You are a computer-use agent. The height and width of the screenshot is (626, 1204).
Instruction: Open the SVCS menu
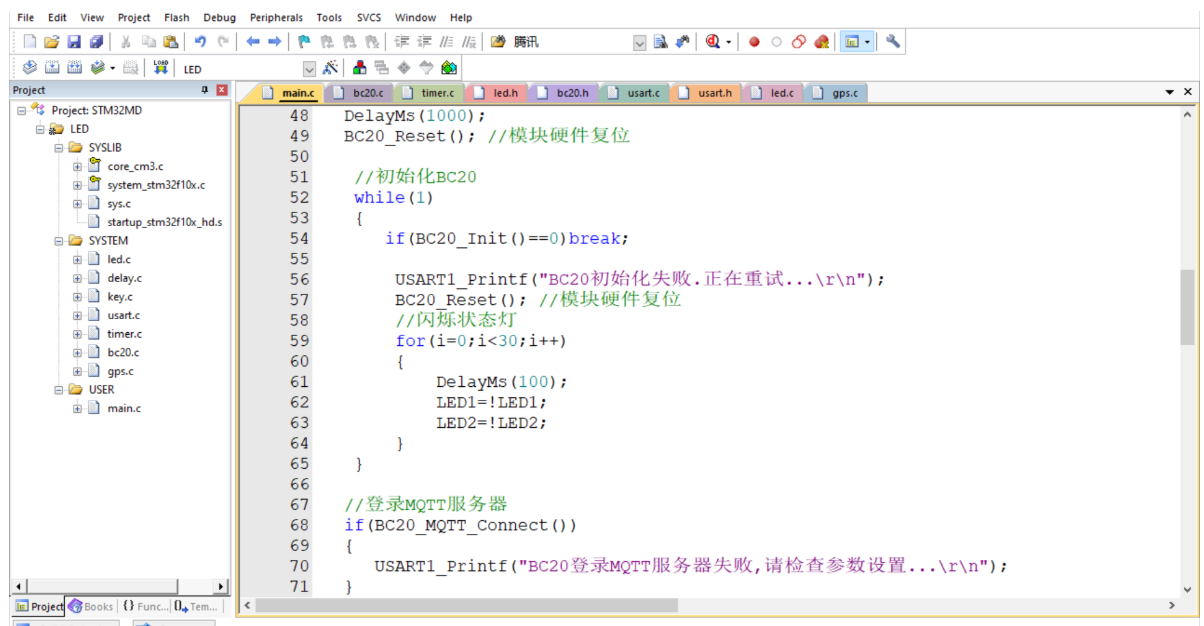[x=369, y=17]
